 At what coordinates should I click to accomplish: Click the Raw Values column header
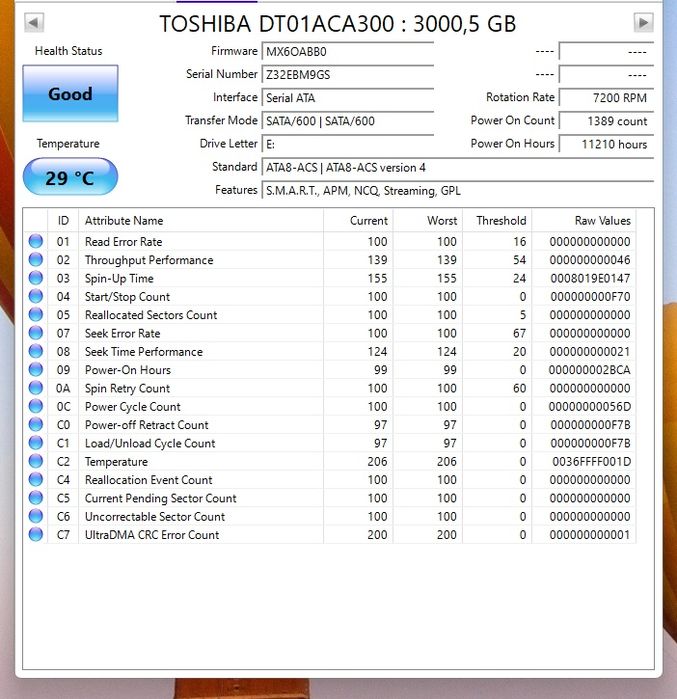pos(584,221)
